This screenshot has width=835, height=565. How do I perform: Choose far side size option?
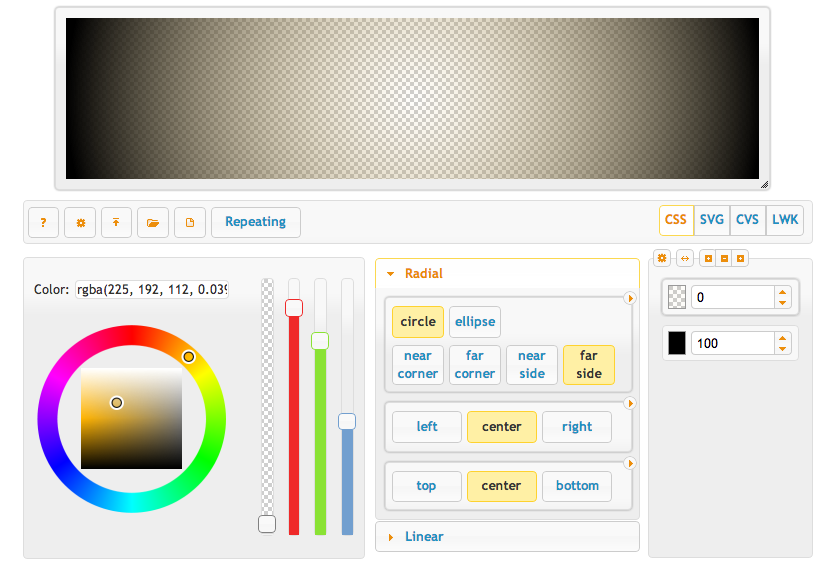[588, 365]
